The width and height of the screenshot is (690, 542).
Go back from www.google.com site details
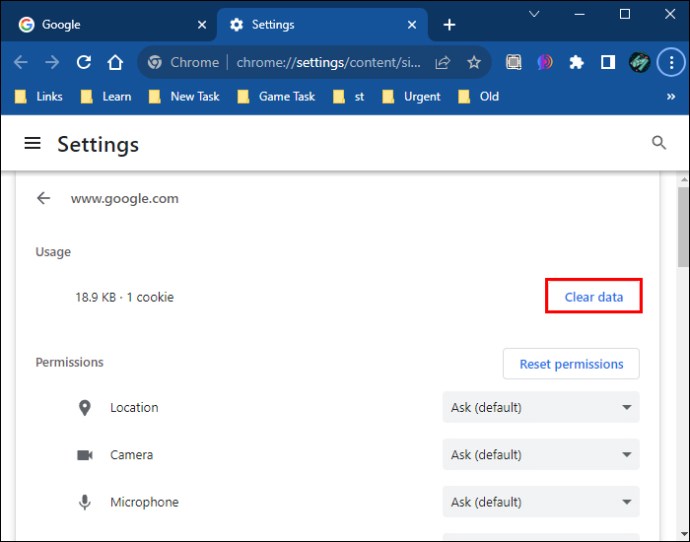(x=43, y=198)
